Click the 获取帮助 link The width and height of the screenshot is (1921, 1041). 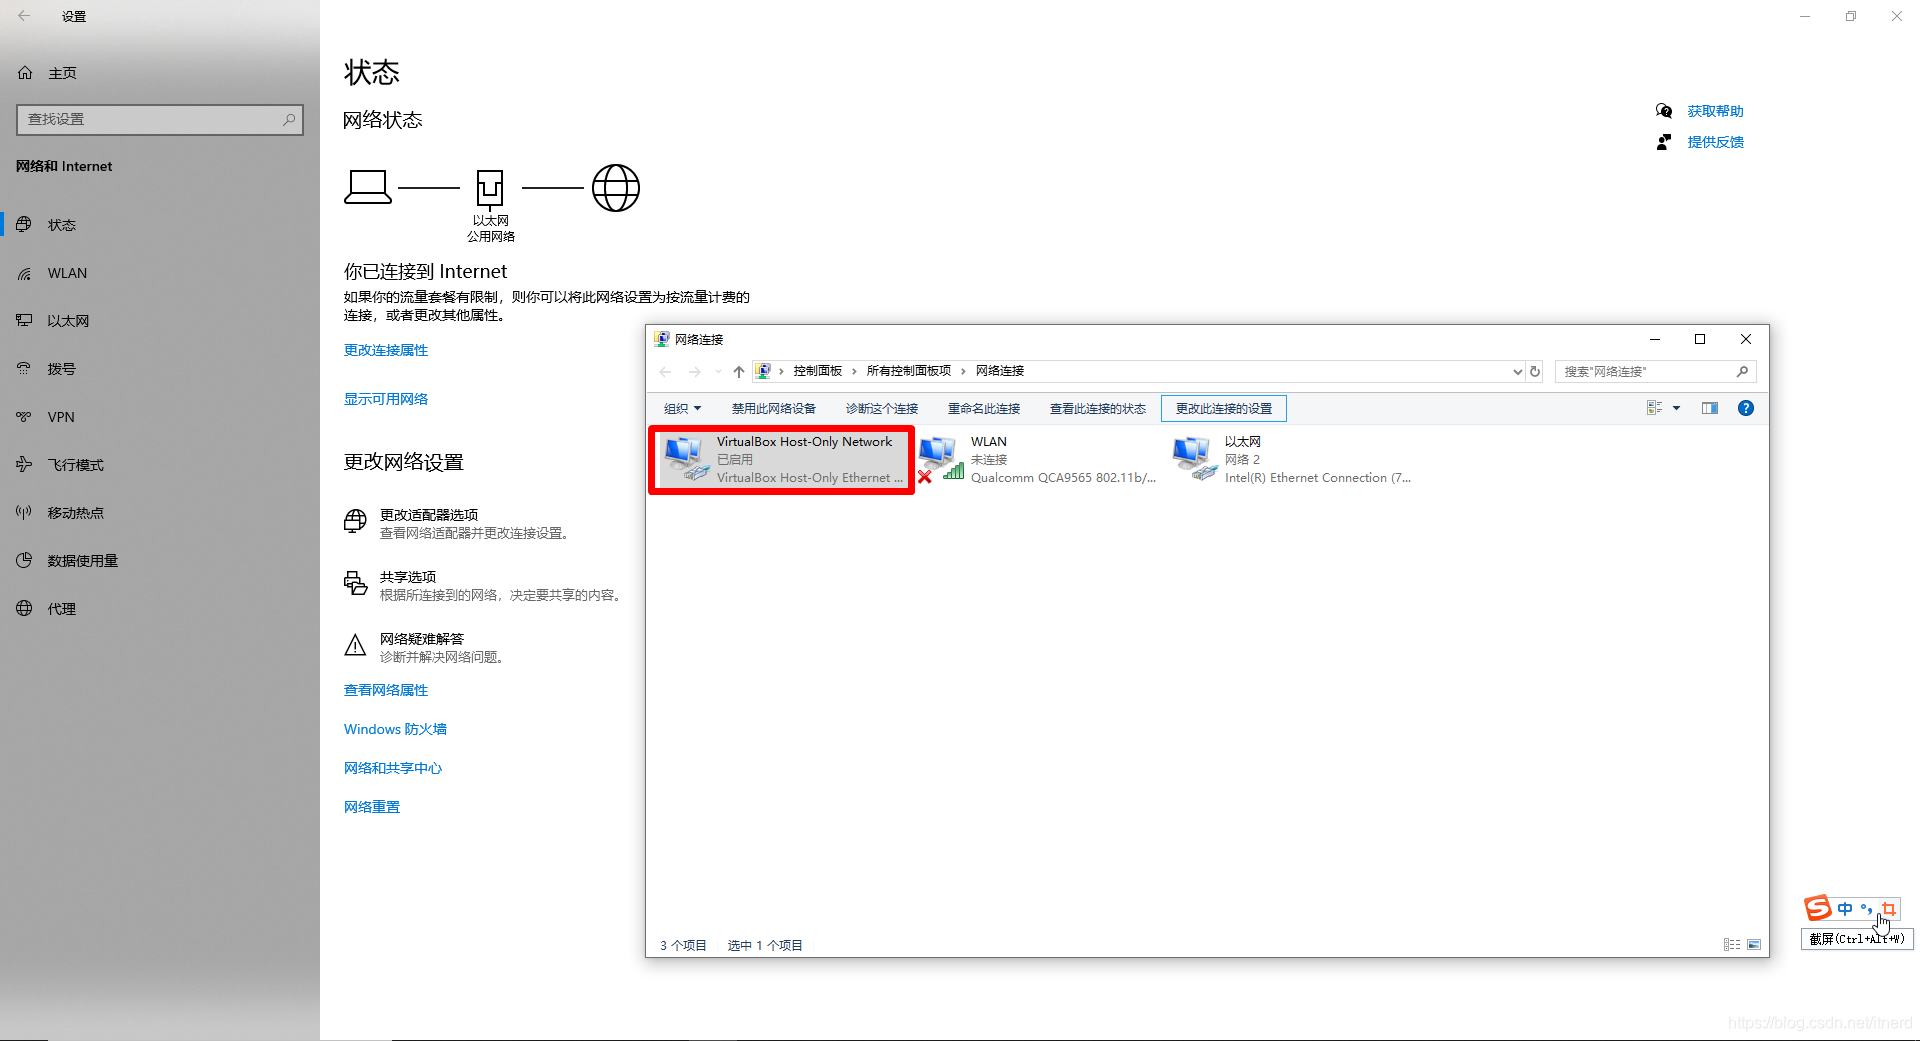point(1715,111)
